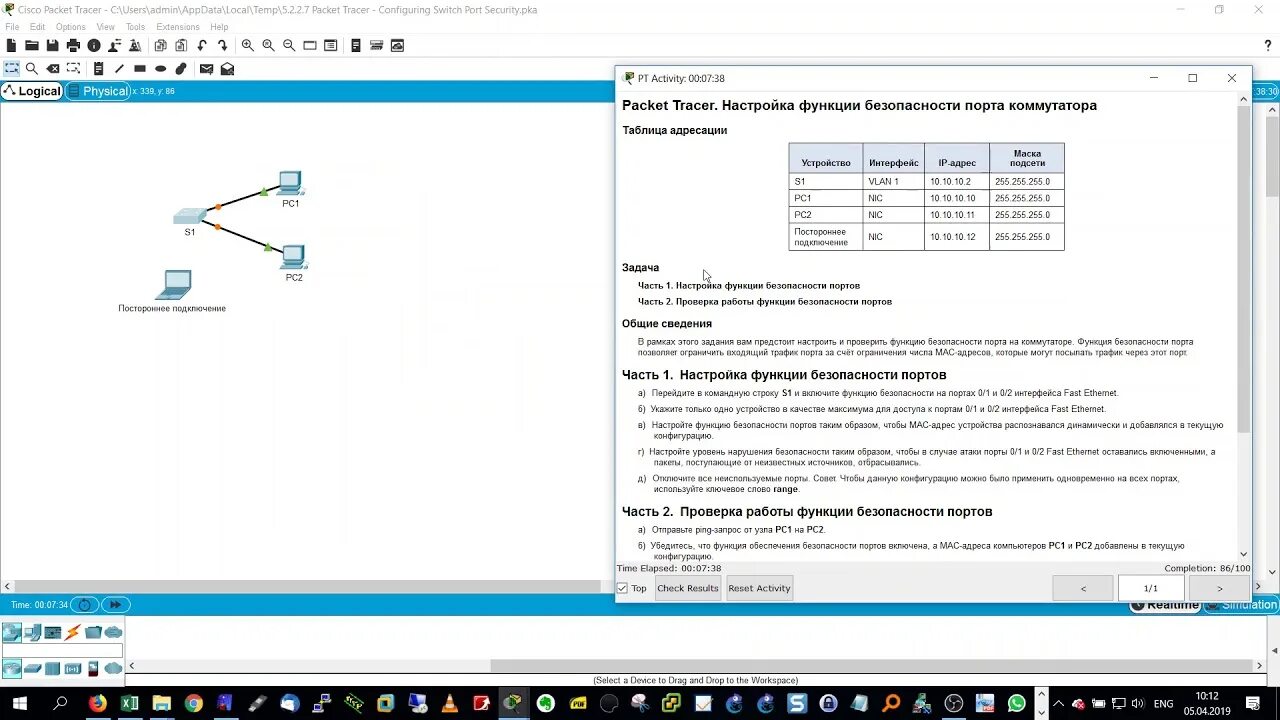Click the page number 1/1 field
Viewport: 1280px width, 720px height.
(x=1151, y=588)
